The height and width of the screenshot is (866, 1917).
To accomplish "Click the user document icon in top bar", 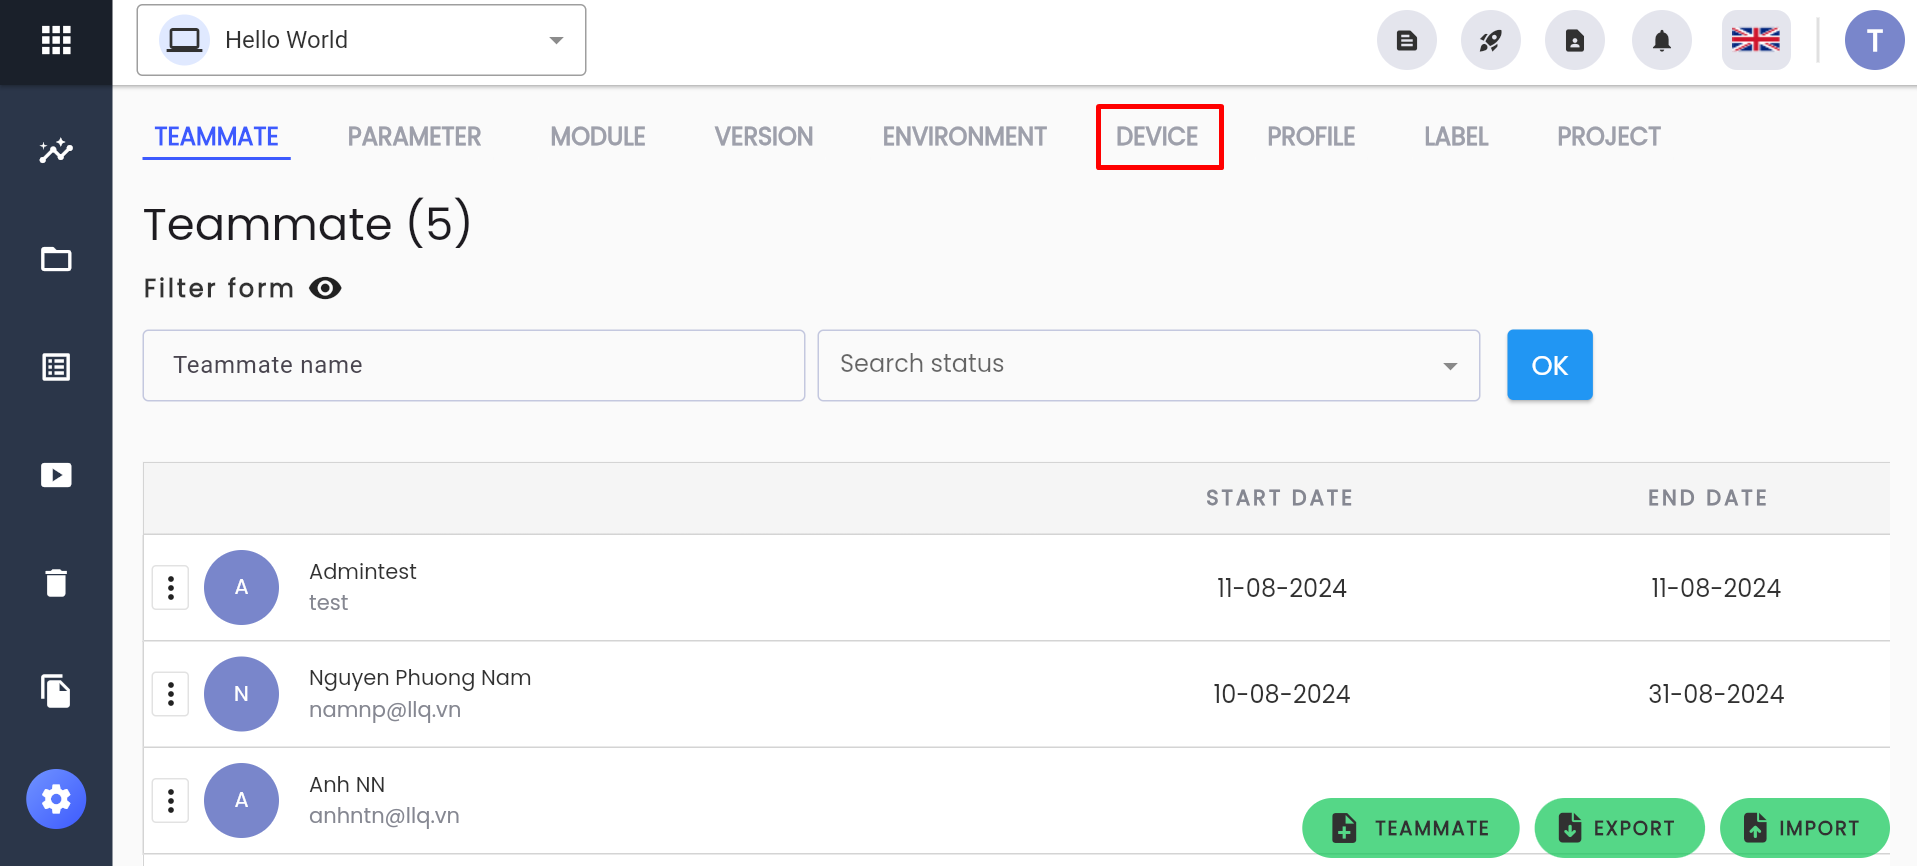I will click(1575, 40).
